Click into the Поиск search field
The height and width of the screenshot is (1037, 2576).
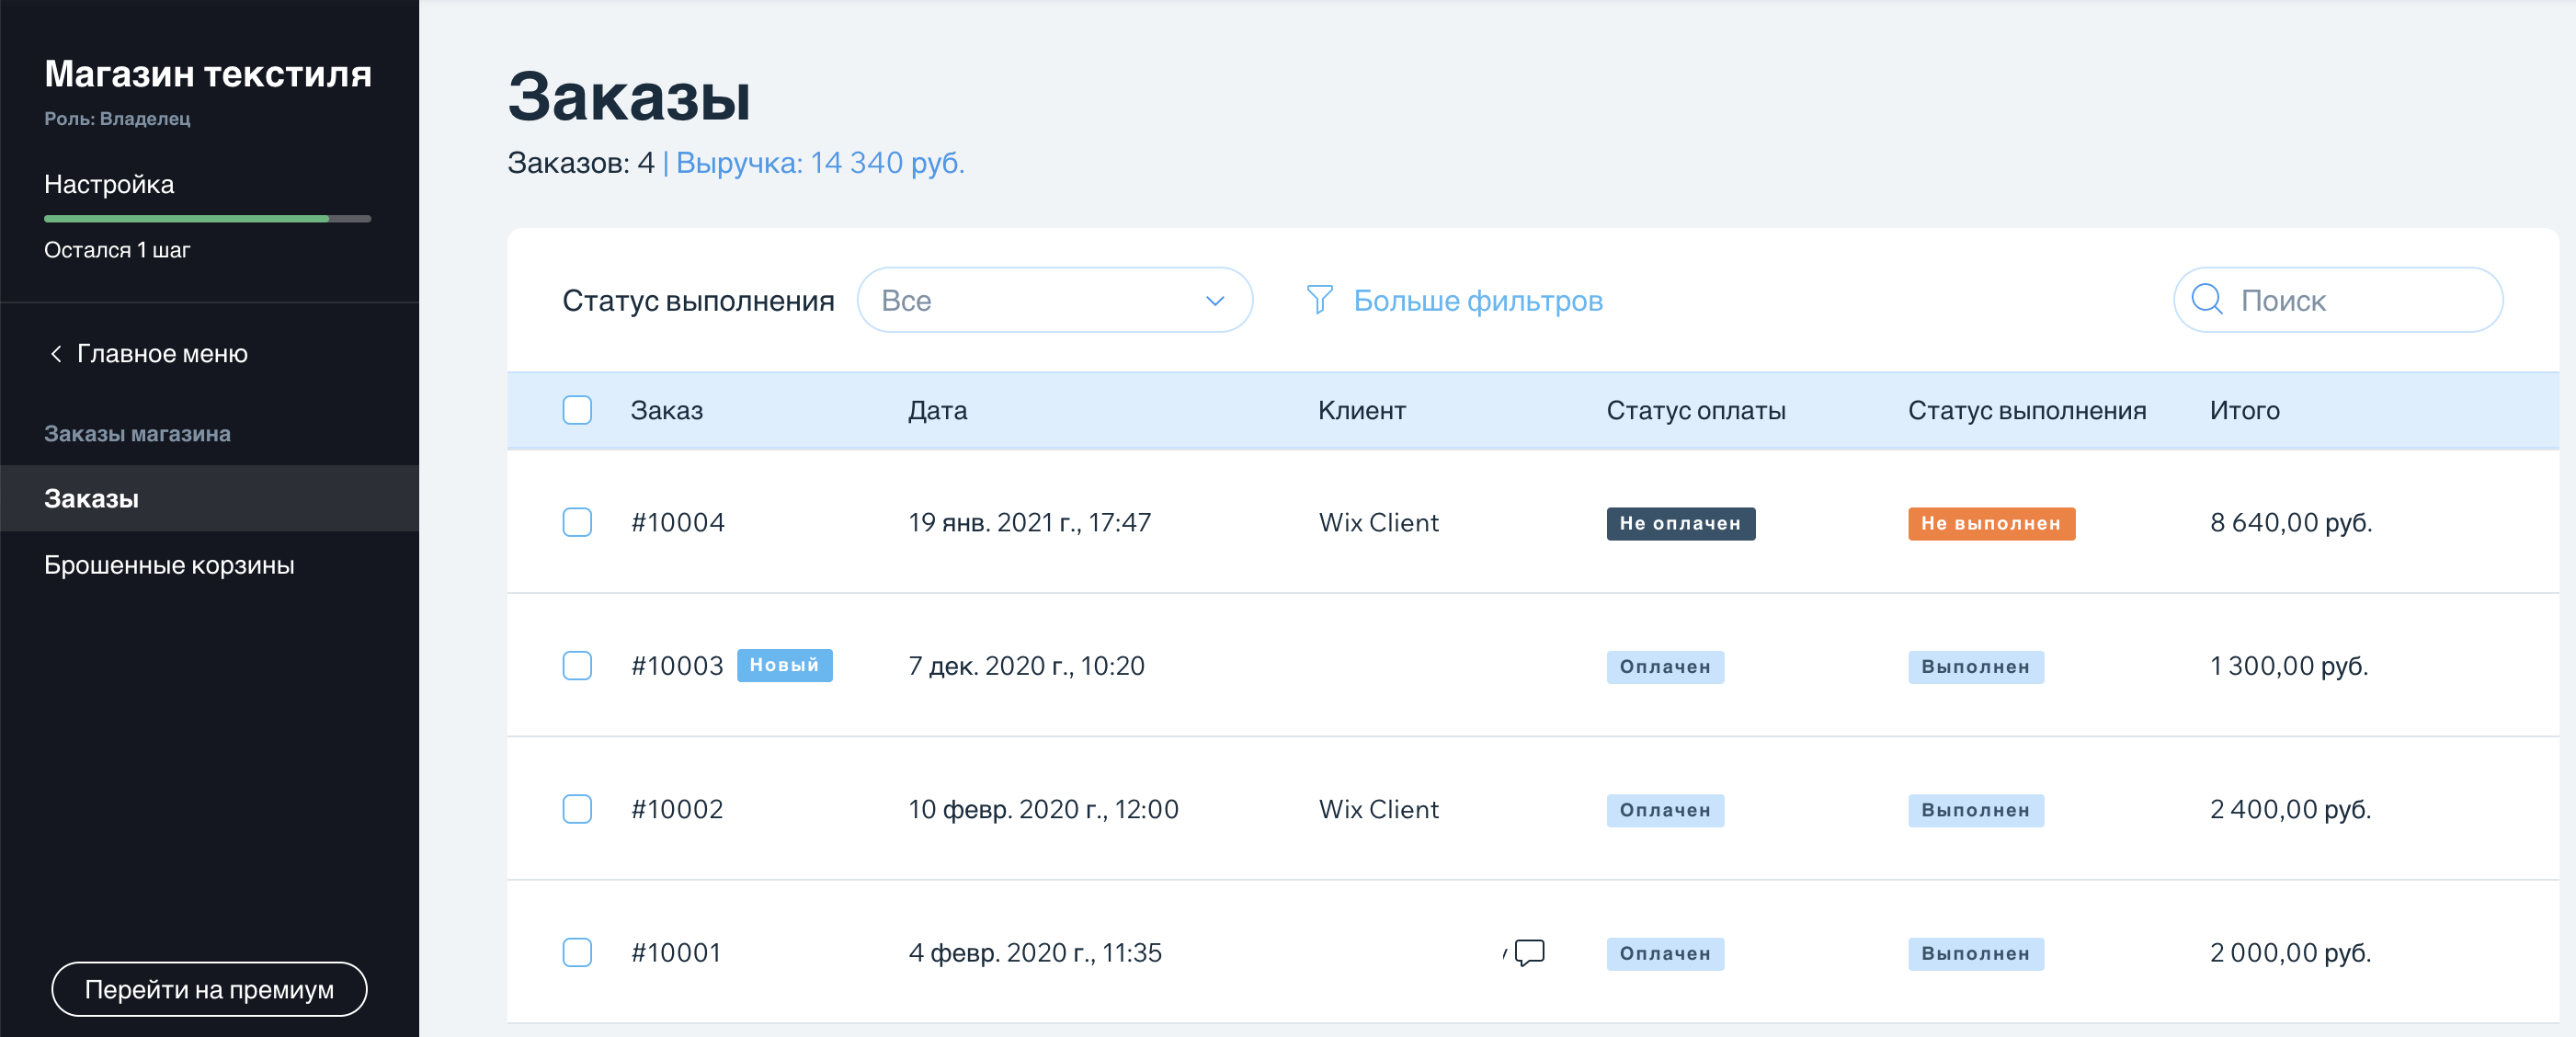(x=2338, y=300)
